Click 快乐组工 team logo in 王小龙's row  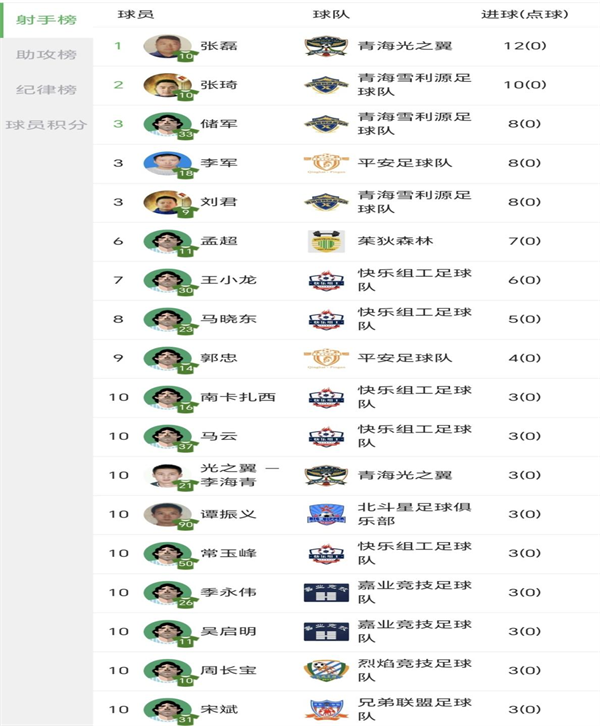pyautogui.click(x=326, y=280)
